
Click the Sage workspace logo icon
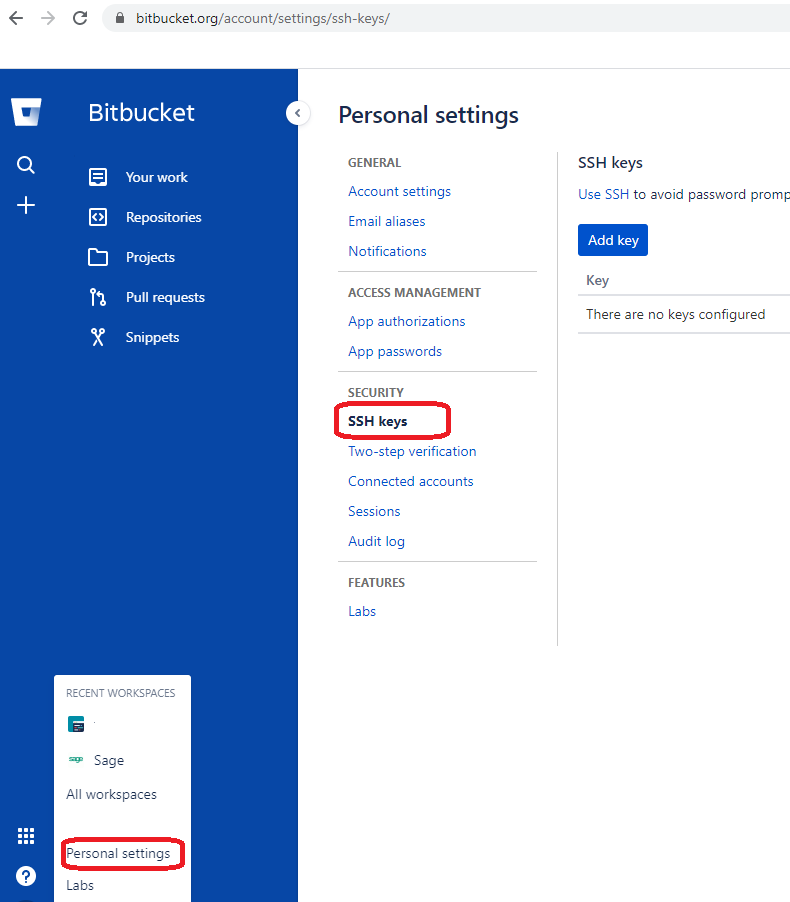(x=76, y=759)
